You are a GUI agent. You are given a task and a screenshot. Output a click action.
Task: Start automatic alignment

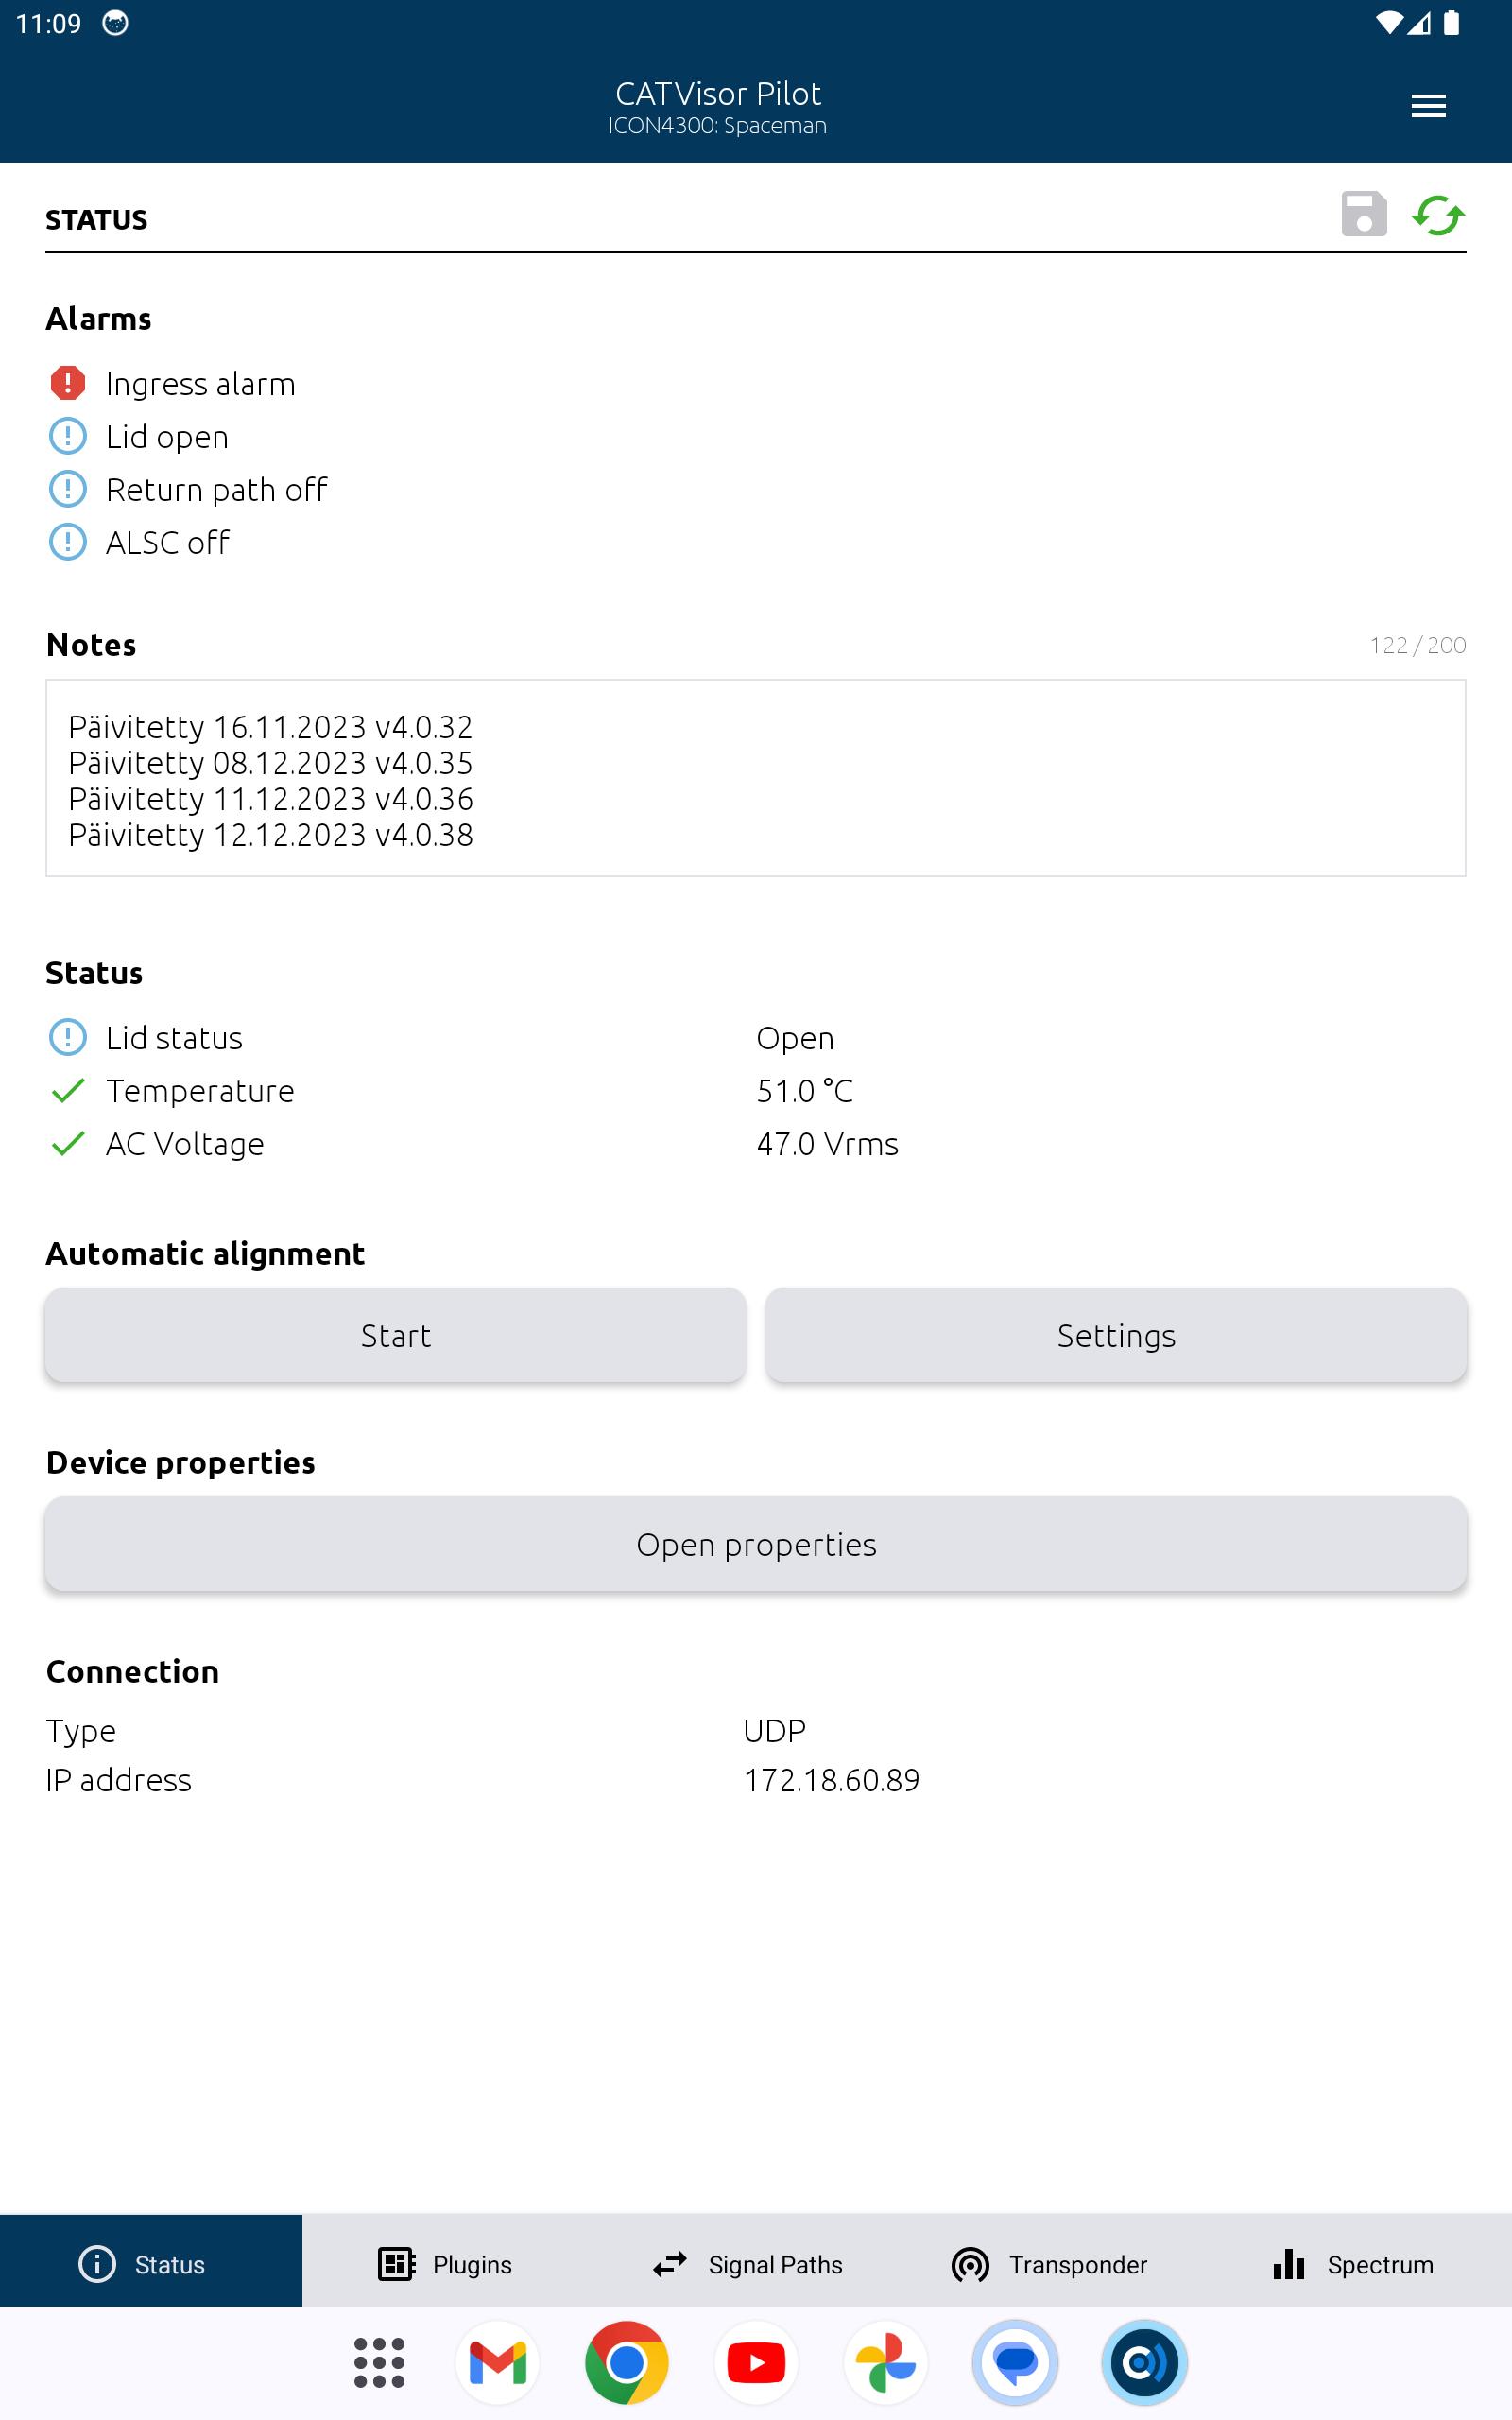click(396, 1335)
